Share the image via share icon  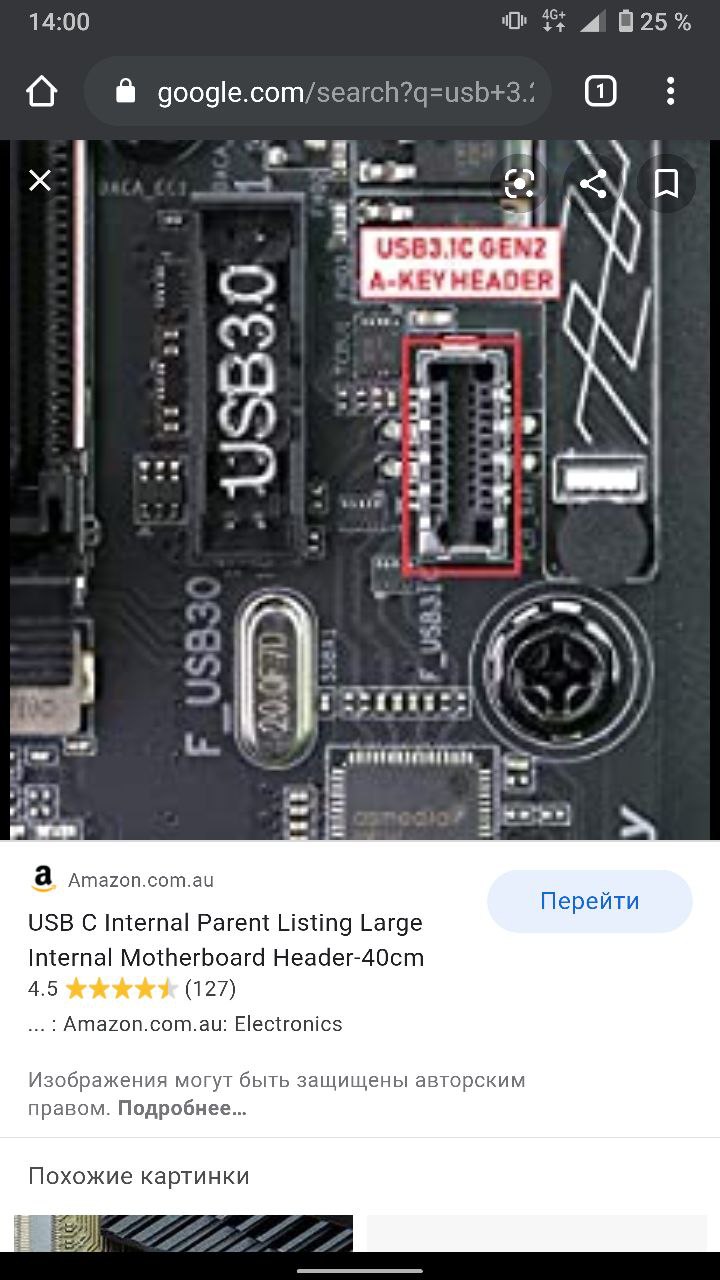(x=593, y=183)
